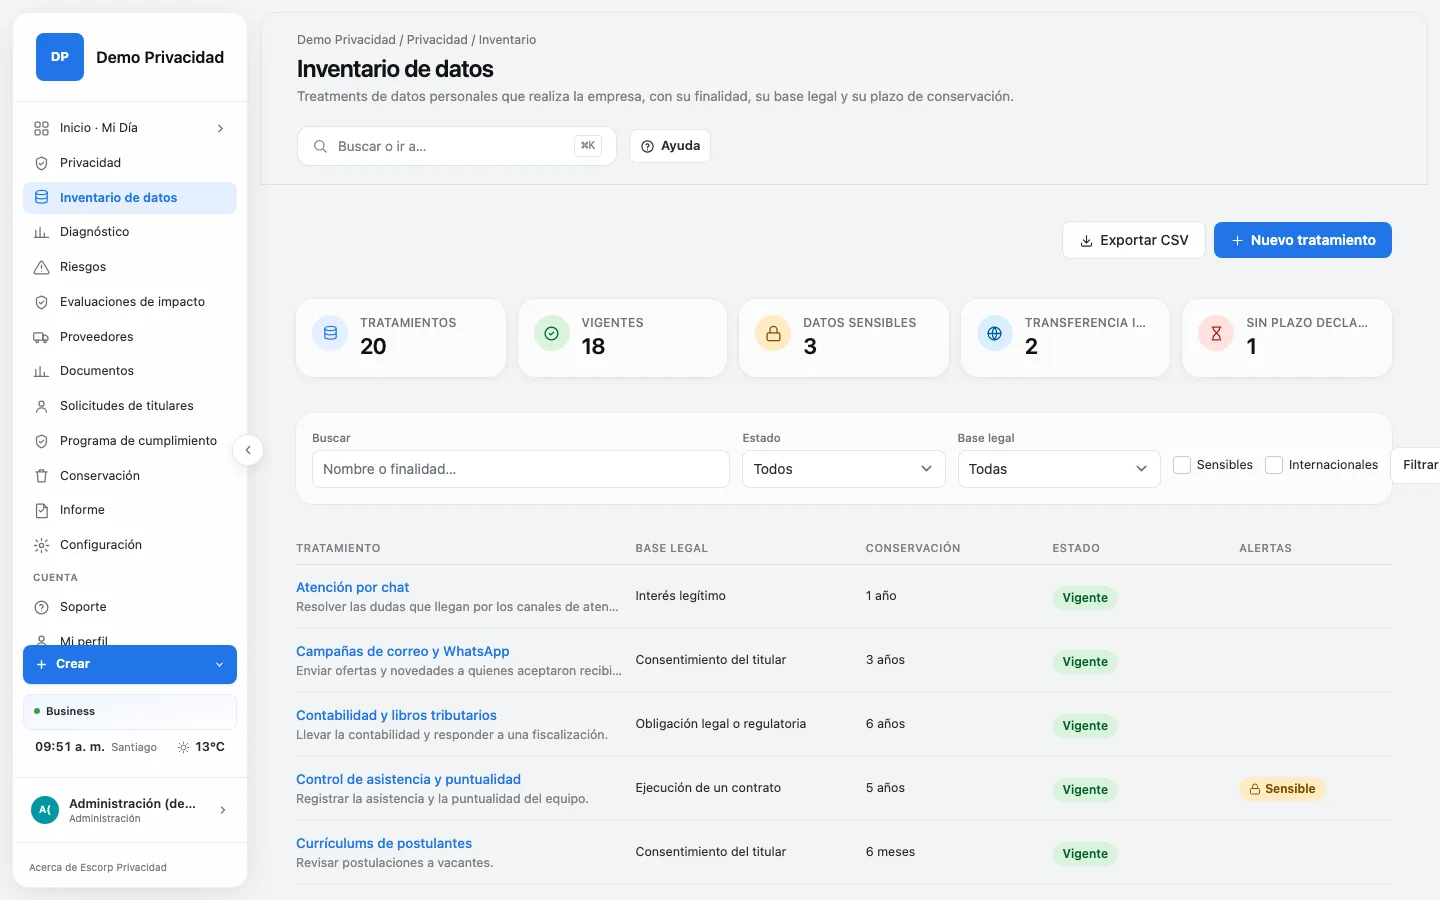
Task: Click the weather sun icon near 13°C
Action: [x=183, y=747]
